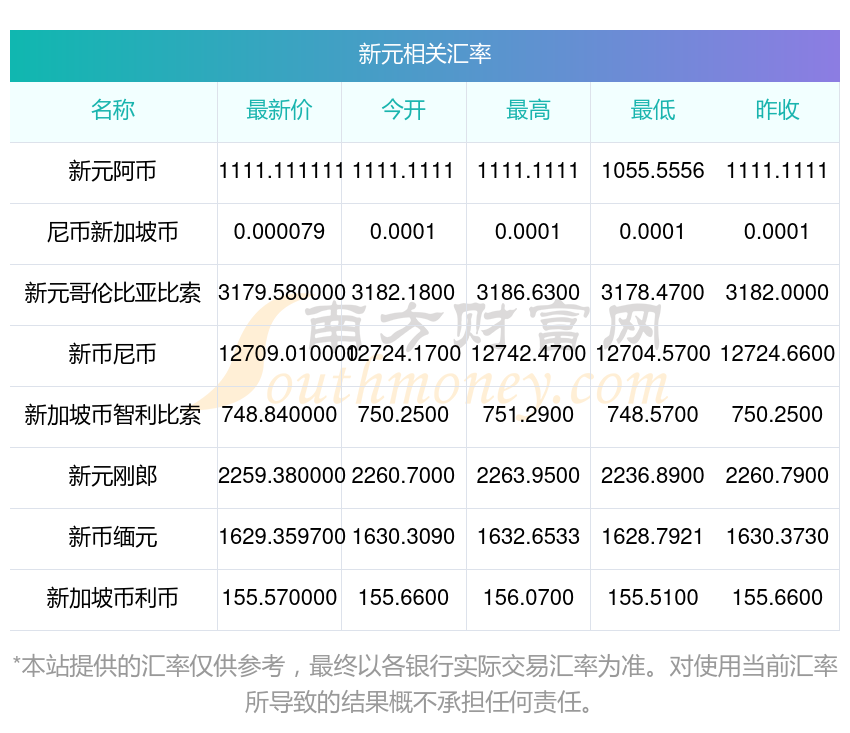Click the exchange rate disclaimer note

coord(424,684)
